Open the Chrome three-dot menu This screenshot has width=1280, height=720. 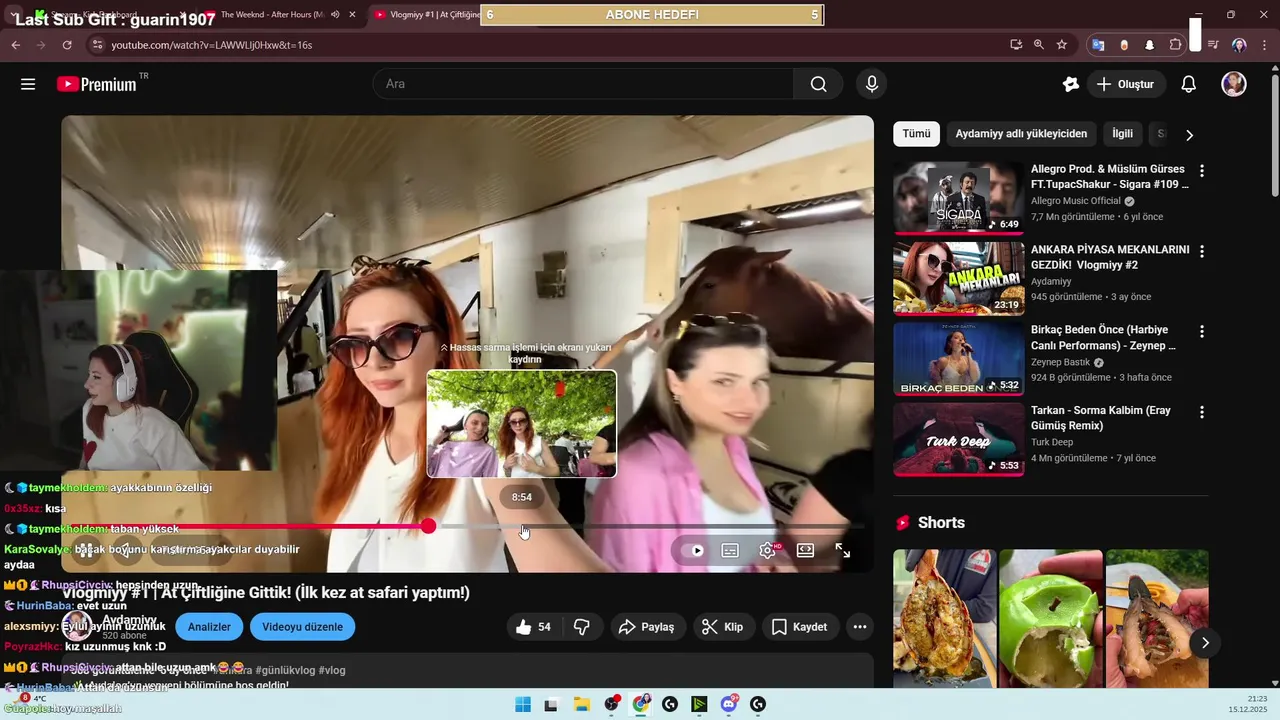[1265, 45]
